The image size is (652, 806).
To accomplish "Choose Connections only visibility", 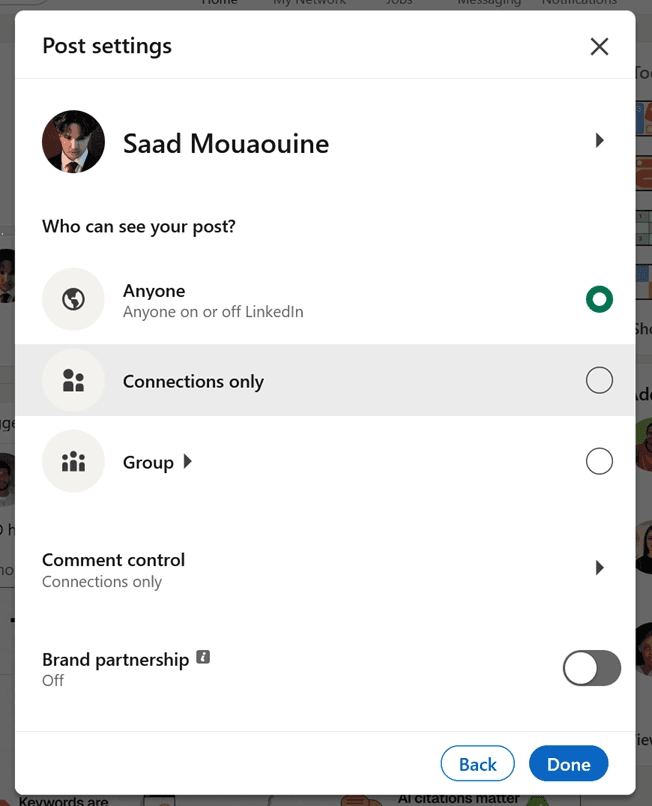I will click(x=599, y=380).
